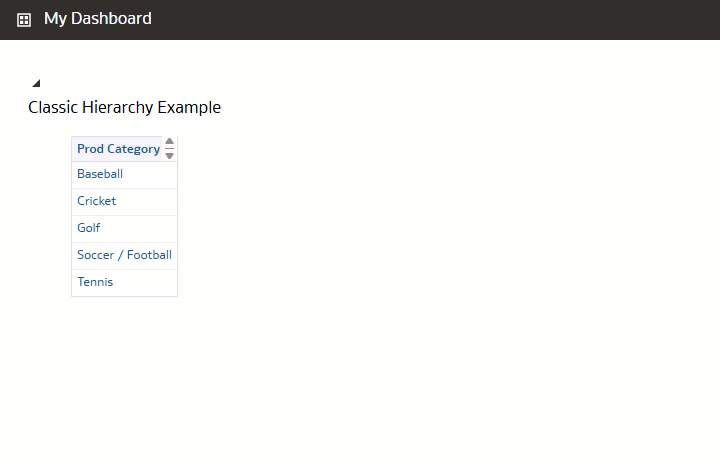The image size is (720, 462).
Task: Click the word Classic in the section title
Action: pos(53,107)
